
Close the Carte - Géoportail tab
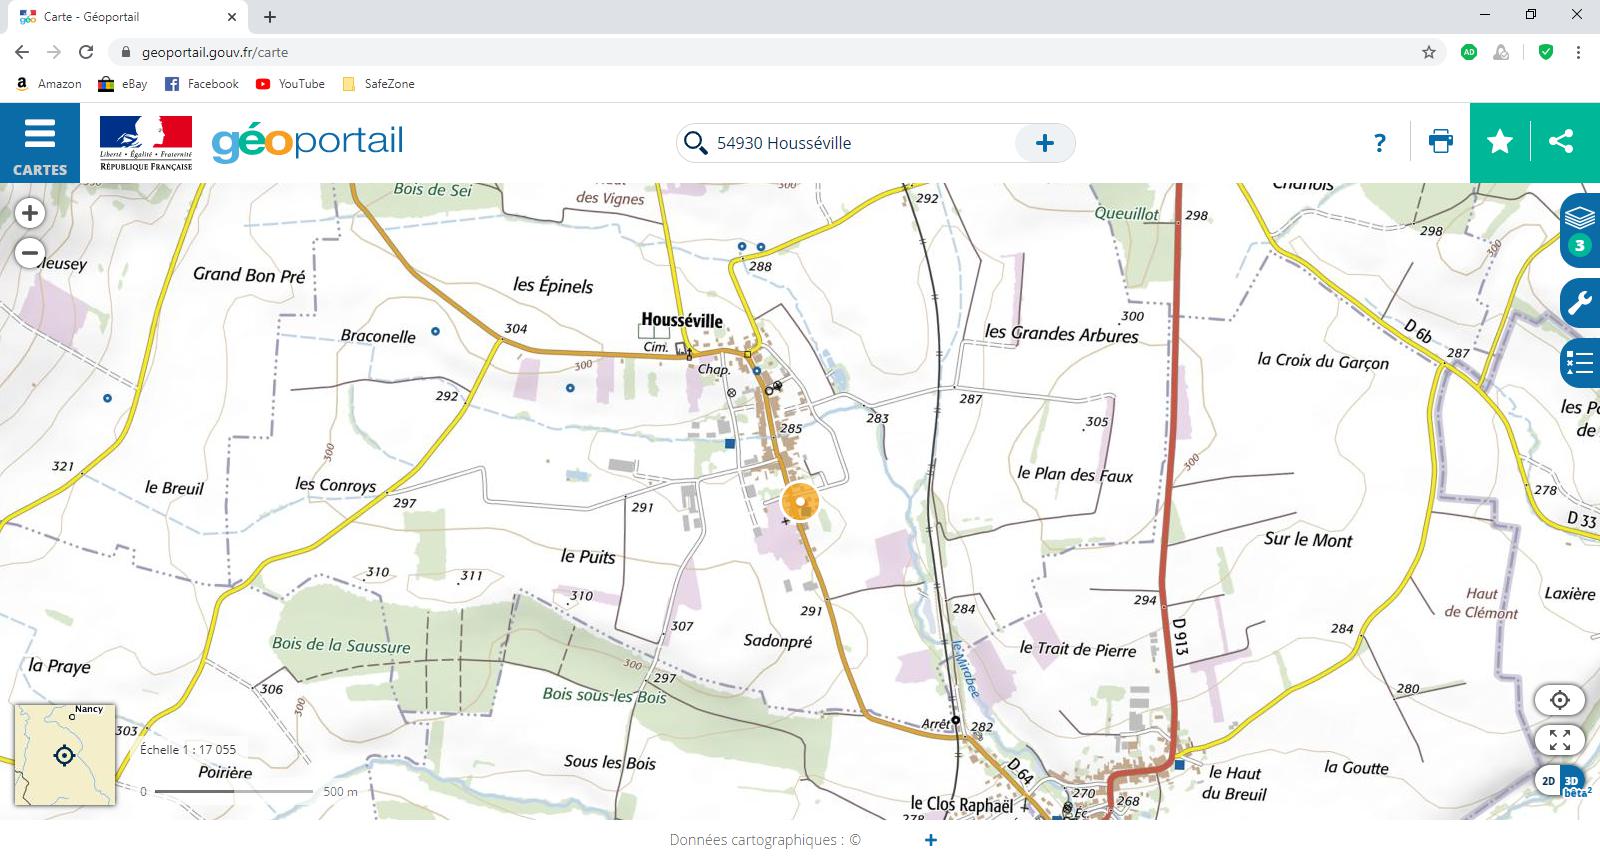tap(232, 17)
